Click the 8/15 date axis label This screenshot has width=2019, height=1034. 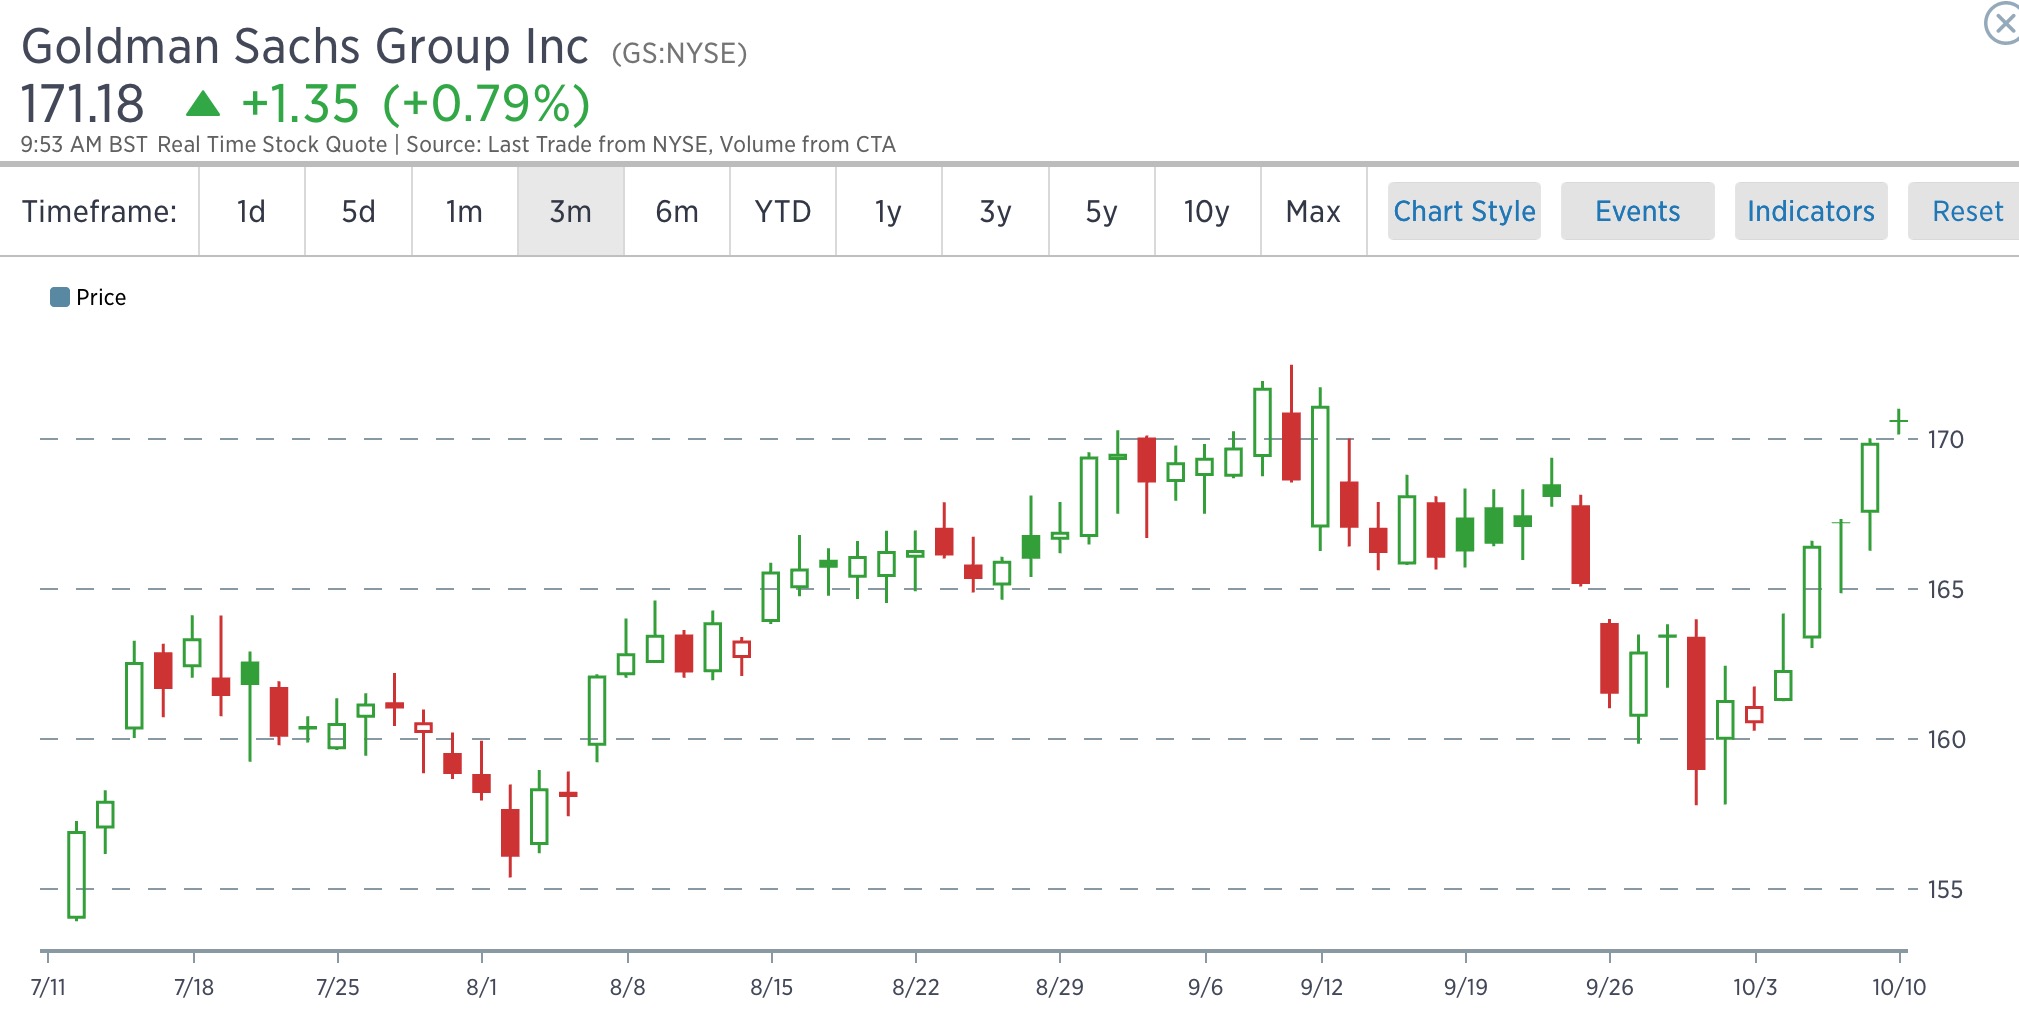coord(772,987)
